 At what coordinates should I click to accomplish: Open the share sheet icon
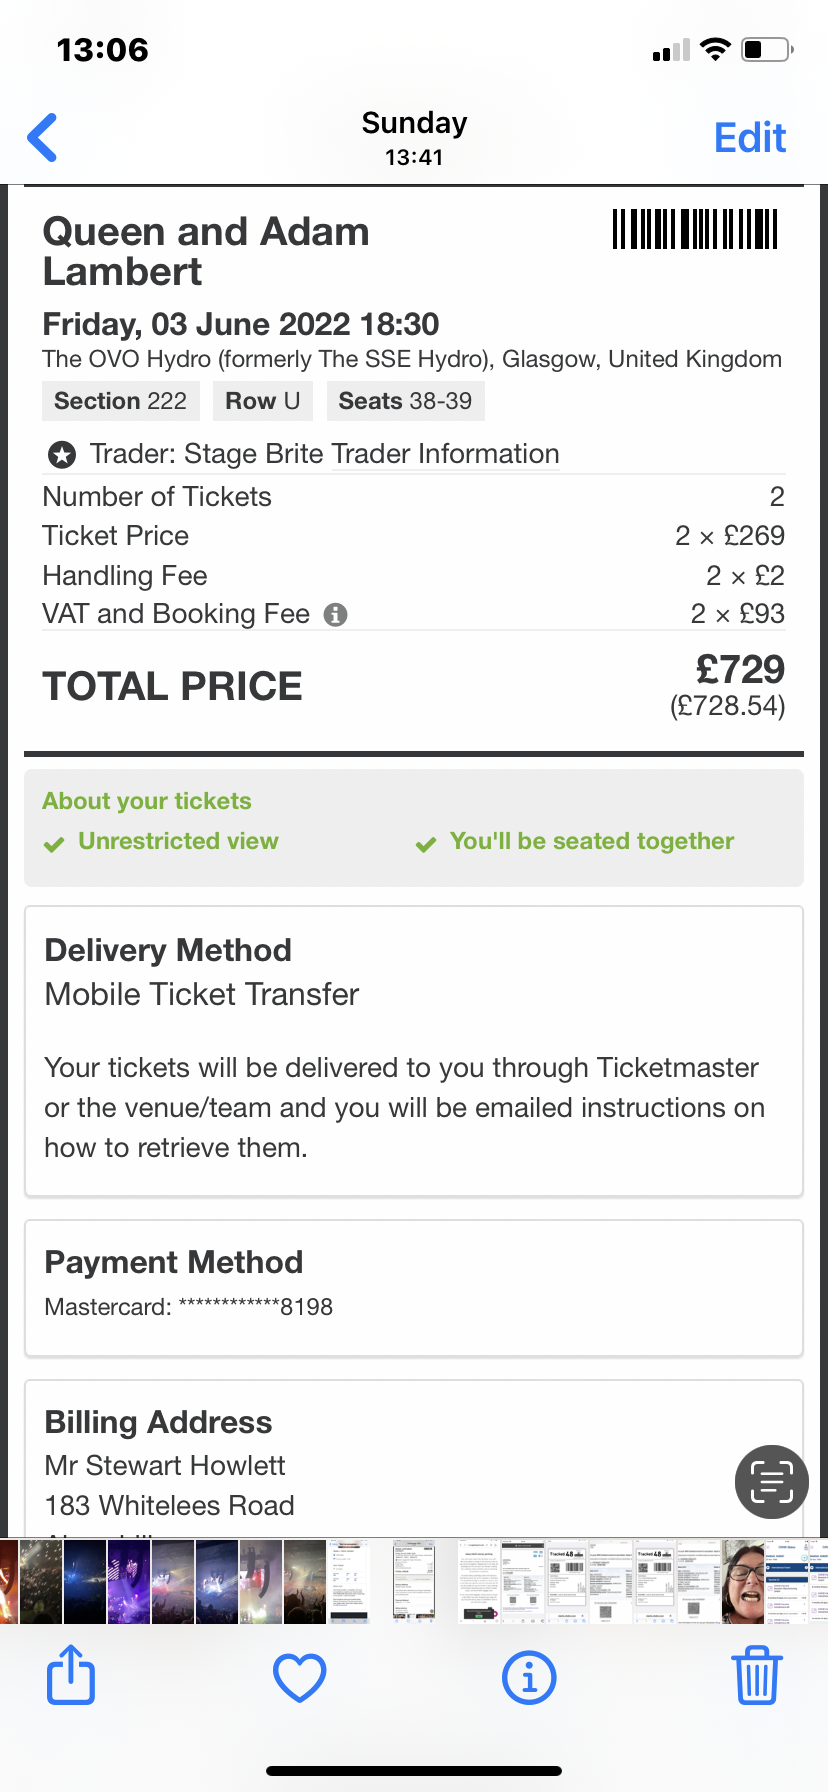[71, 1676]
